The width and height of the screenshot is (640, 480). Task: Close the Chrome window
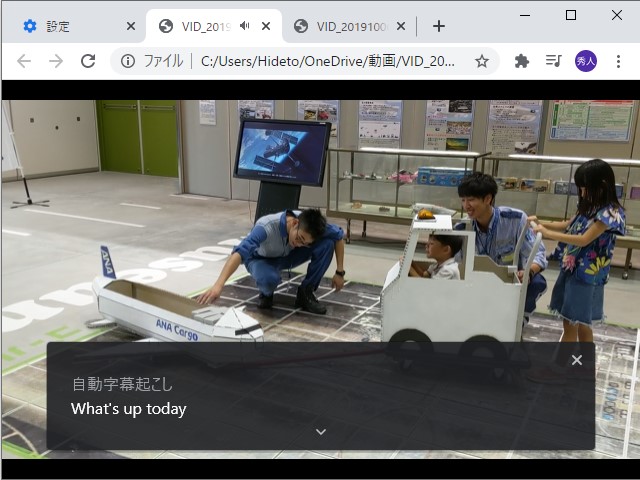pyautogui.click(x=617, y=16)
